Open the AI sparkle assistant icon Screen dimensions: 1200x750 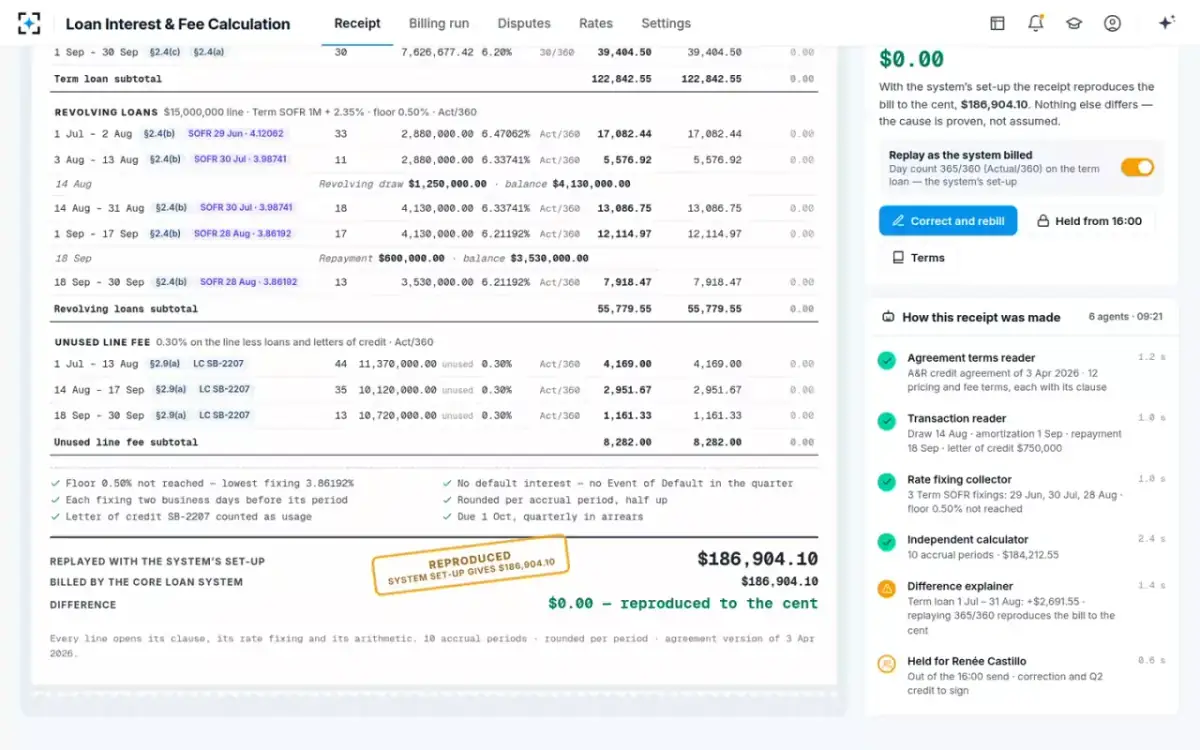click(x=1166, y=23)
